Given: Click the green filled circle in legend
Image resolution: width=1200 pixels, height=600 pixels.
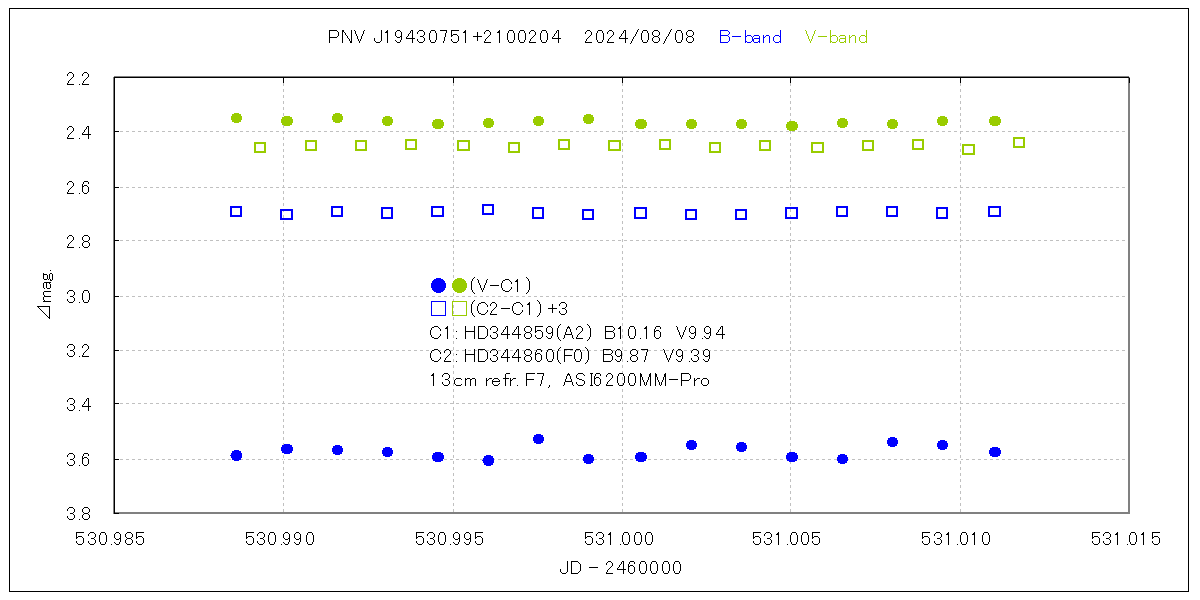Looking at the screenshot, I should pos(459,286).
